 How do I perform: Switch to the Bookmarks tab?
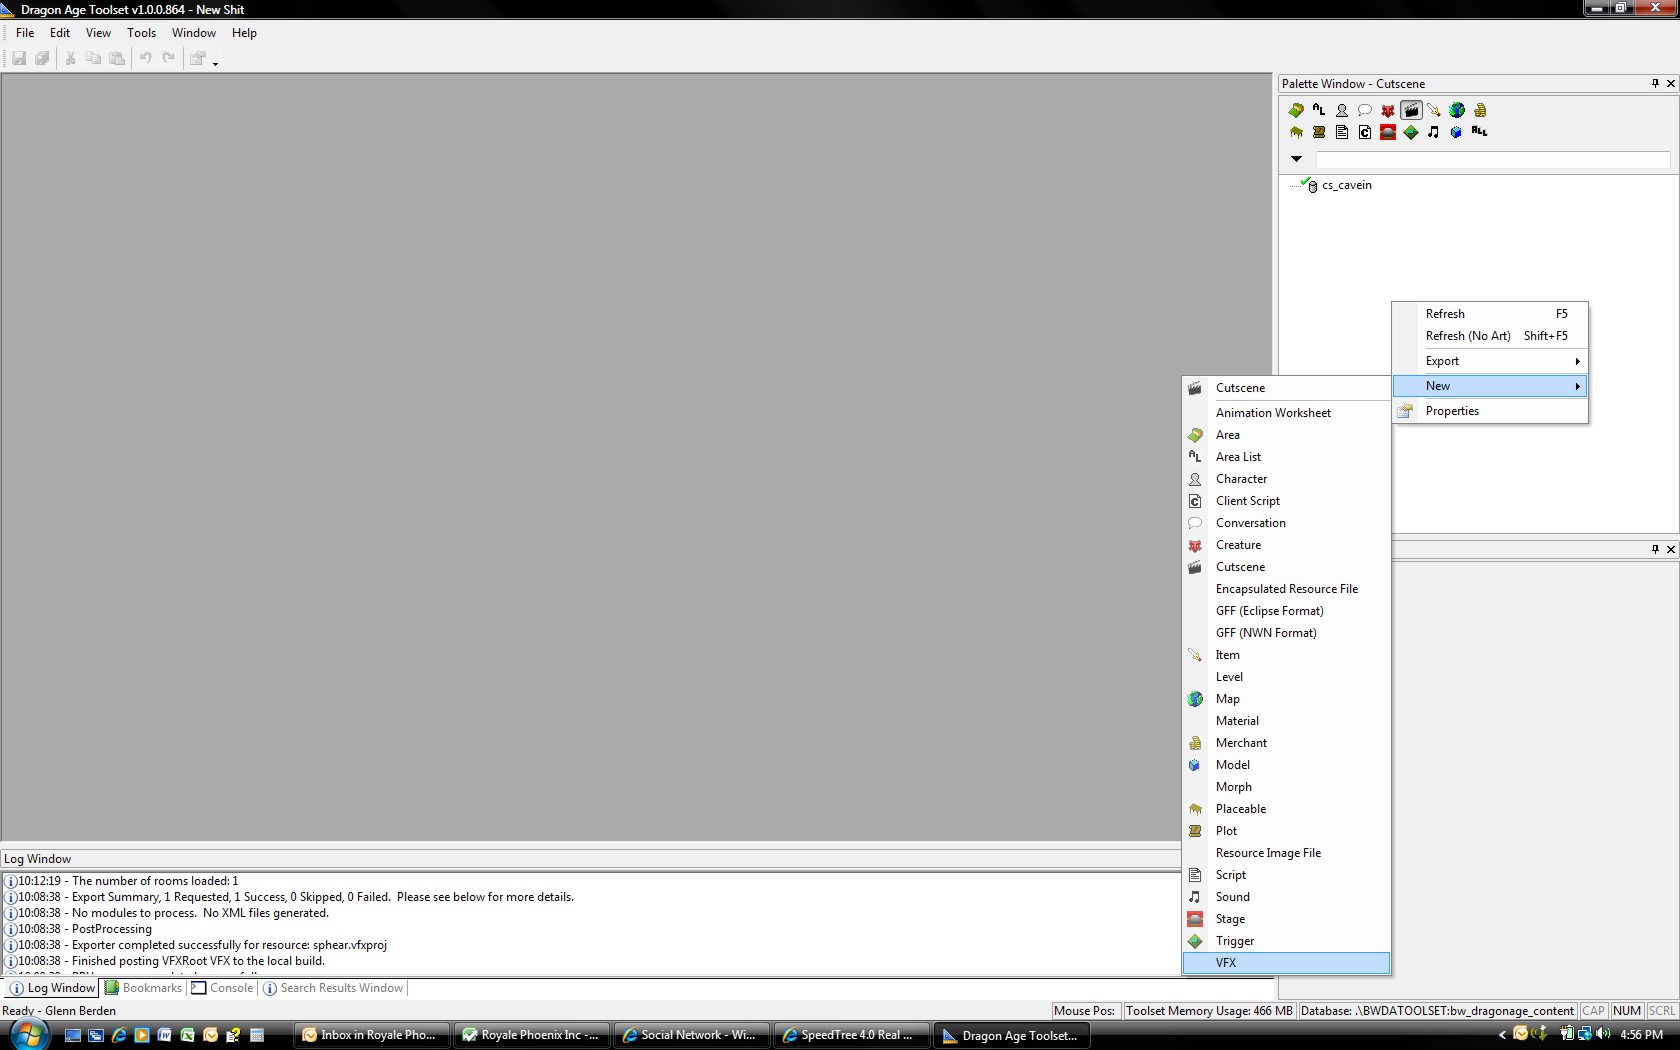[x=144, y=988]
